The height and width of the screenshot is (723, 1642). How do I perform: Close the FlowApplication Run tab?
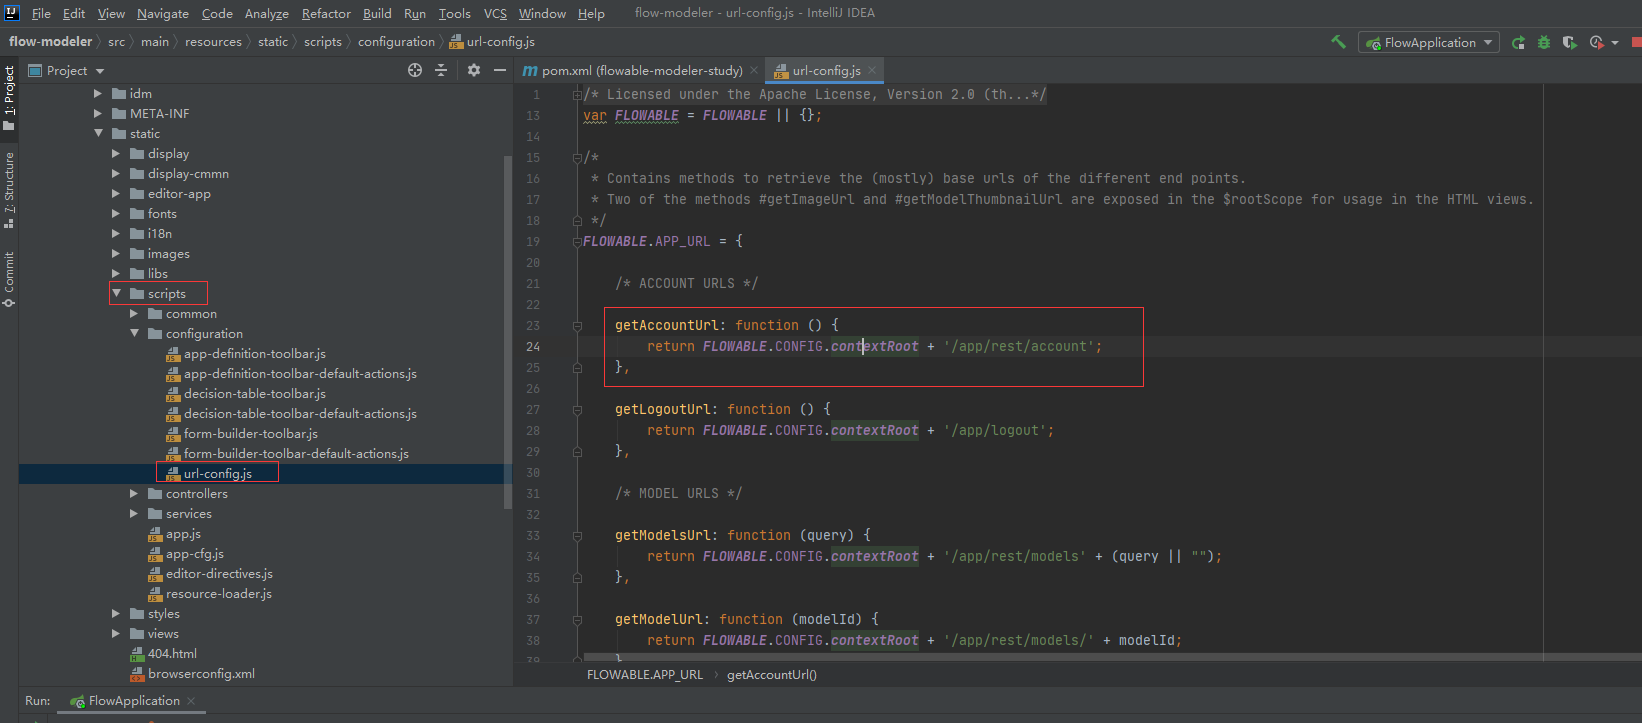191,700
